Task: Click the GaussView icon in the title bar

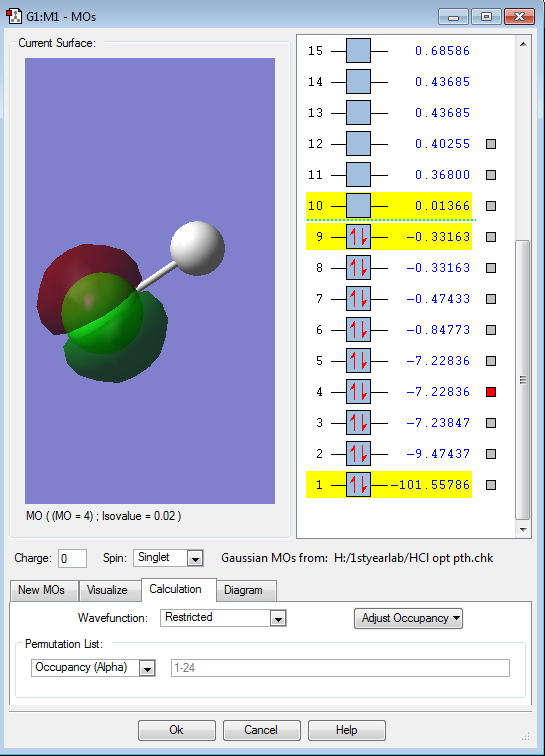Action: point(14,16)
